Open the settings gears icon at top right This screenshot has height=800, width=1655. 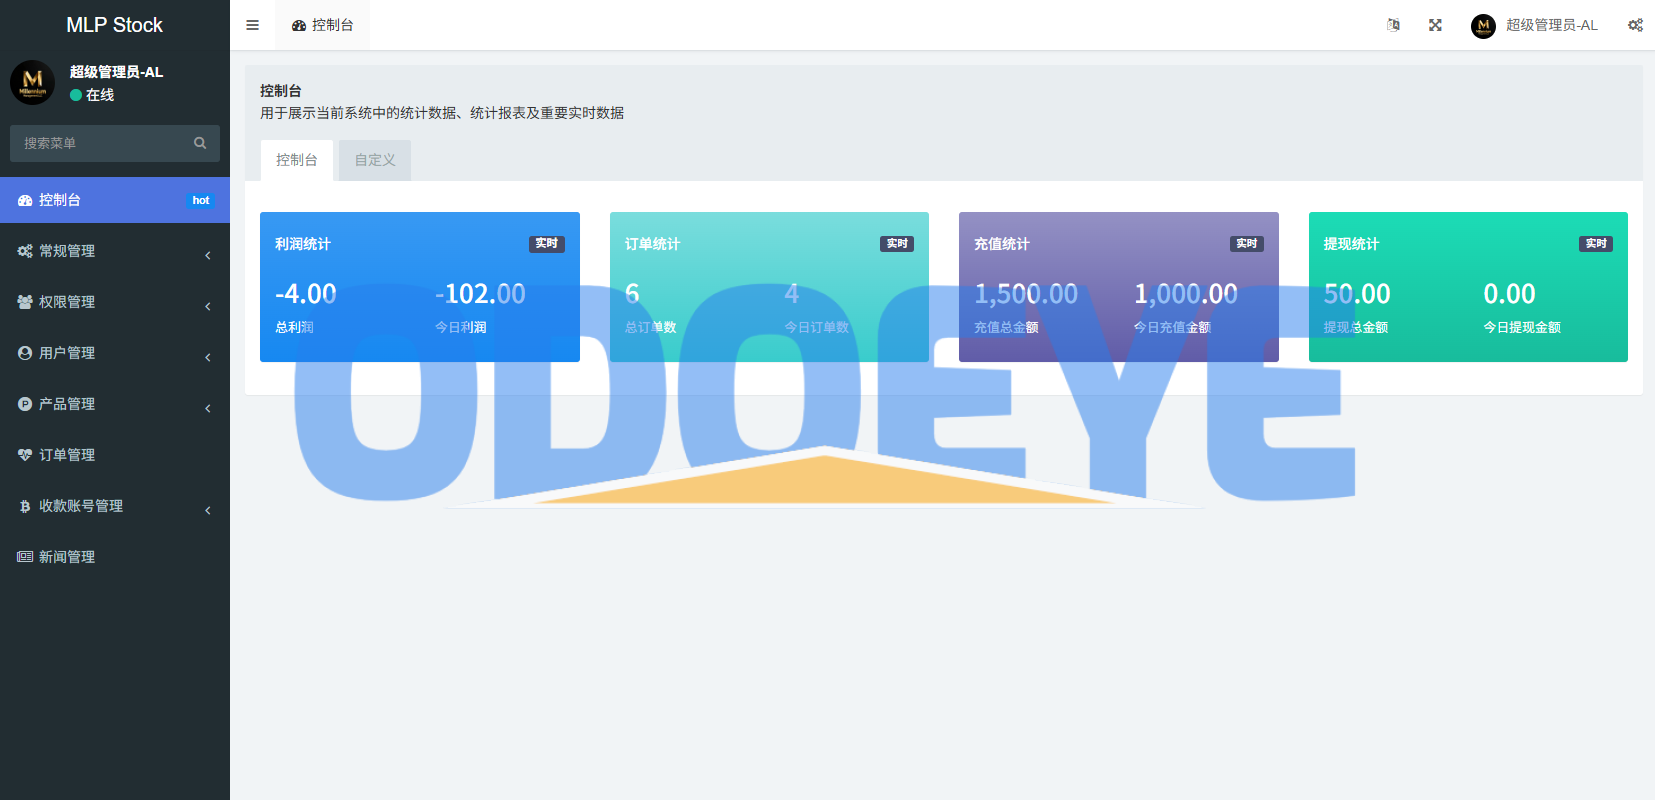(1635, 25)
